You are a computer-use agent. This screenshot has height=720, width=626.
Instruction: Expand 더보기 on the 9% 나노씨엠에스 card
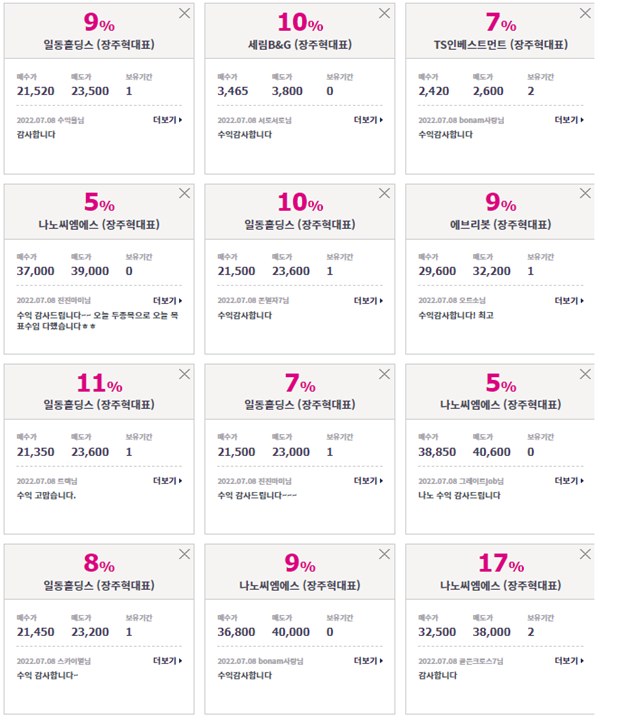pyautogui.click(x=368, y=661)
